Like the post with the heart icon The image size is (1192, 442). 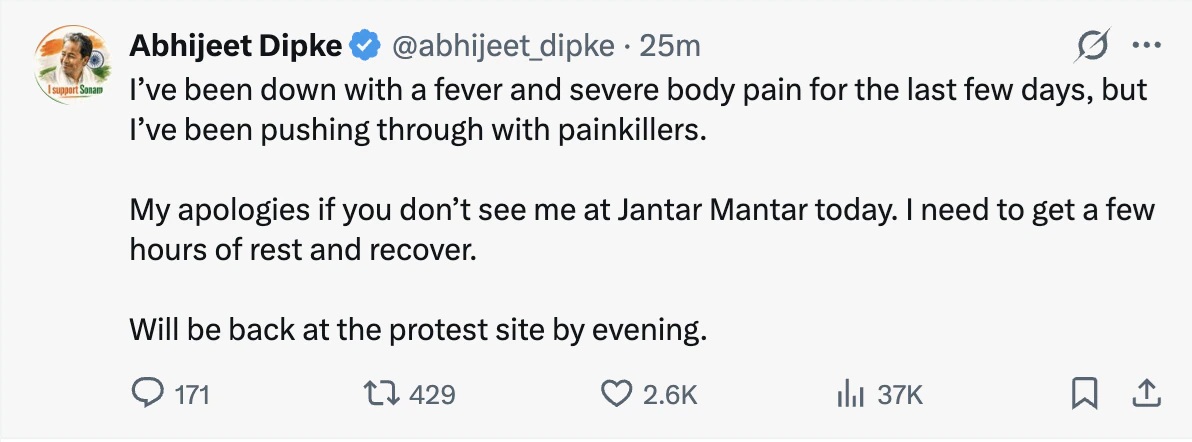pos(617,394)
